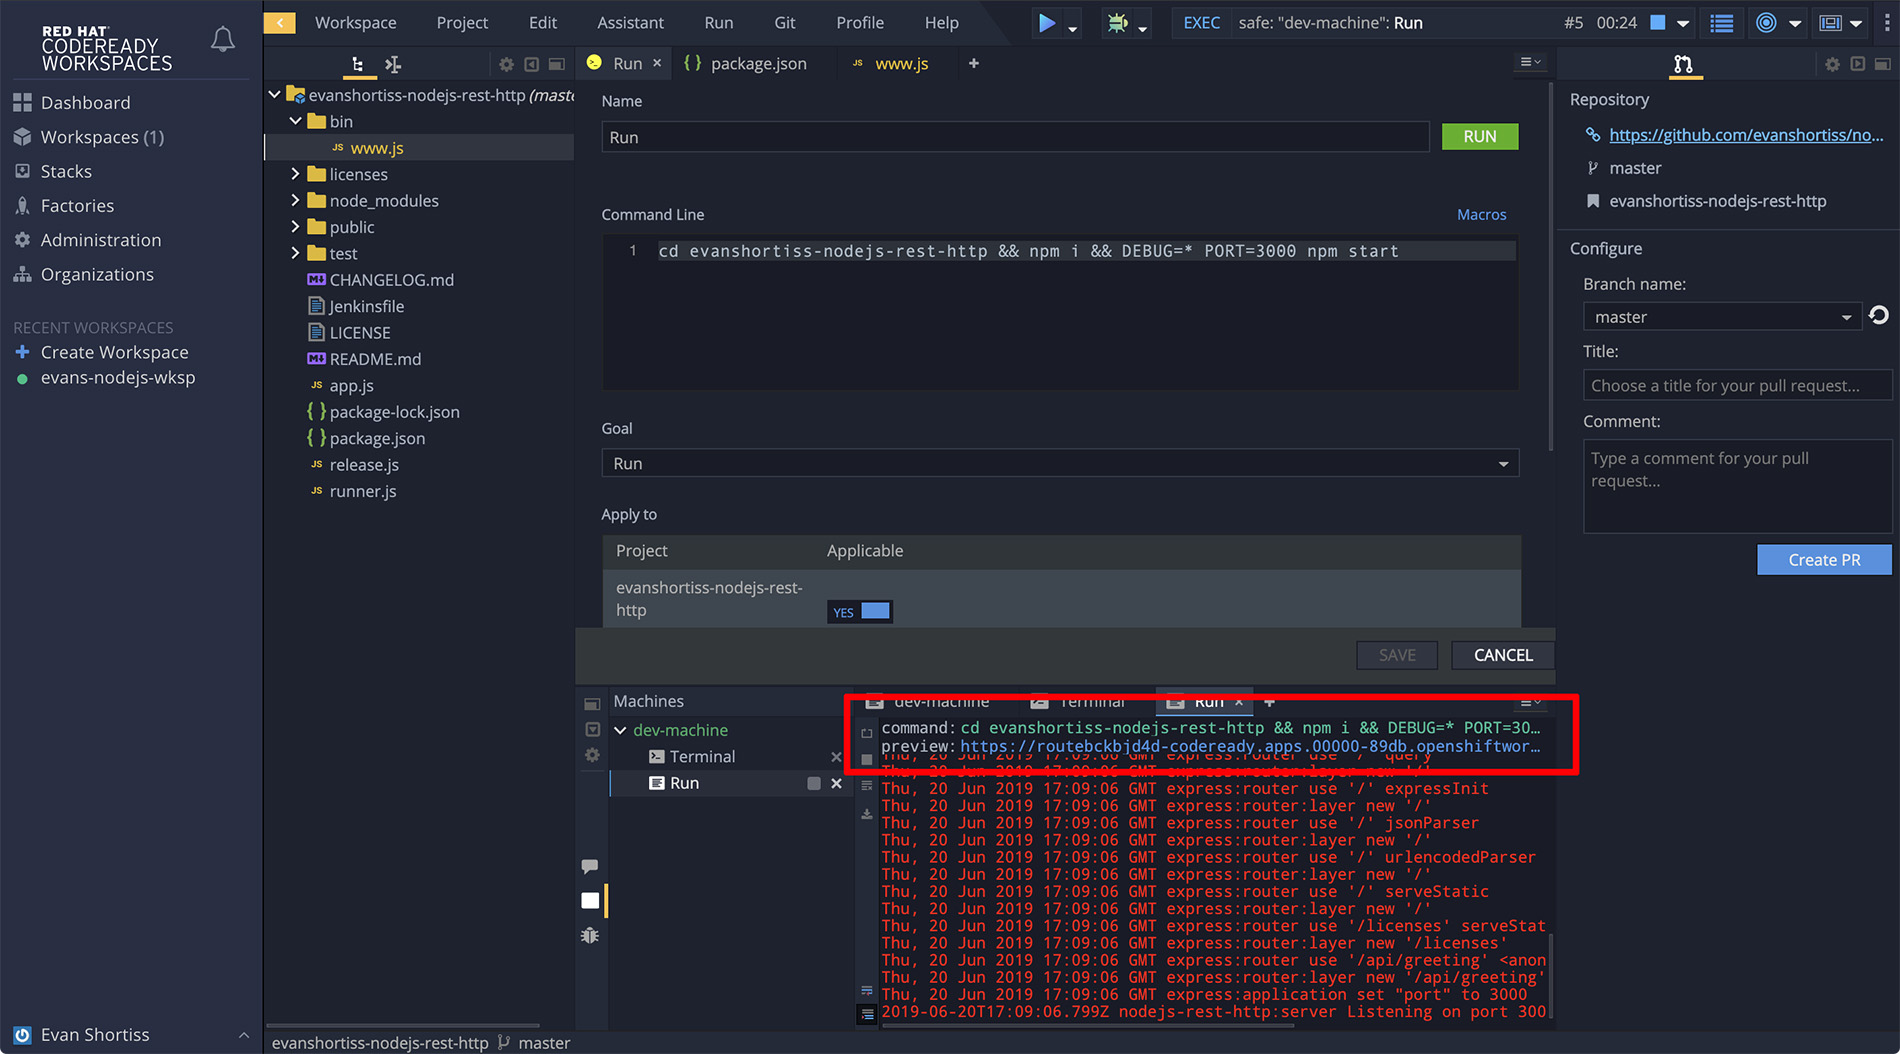This screenshot has height=1054, width=1900.
Task: Collapse the navigation sidebar with yellow arrow
Action: [x=280, y=22]
